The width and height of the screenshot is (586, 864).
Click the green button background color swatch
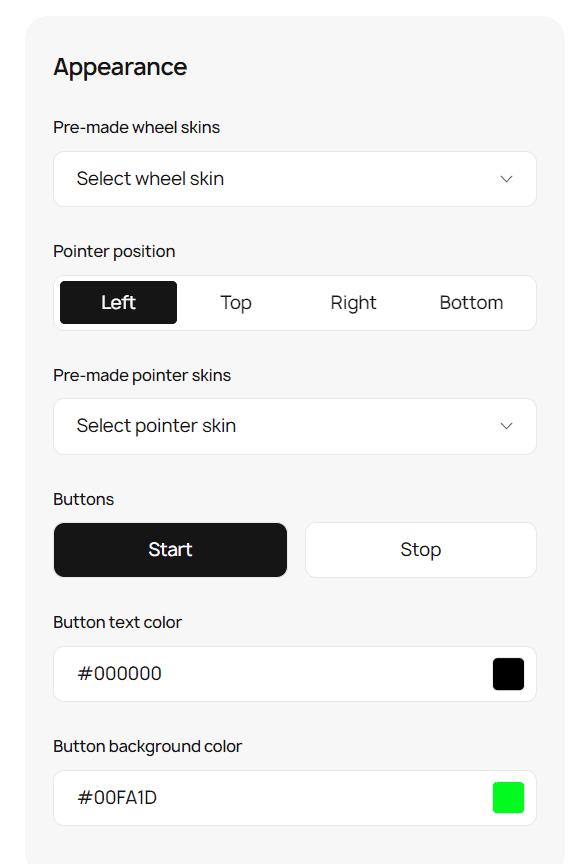tap(508, 798)
